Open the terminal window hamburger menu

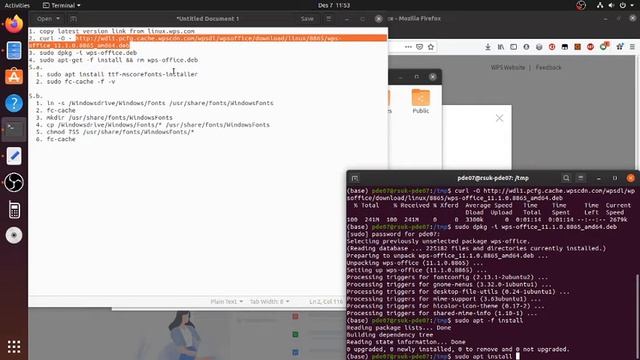click(x=580, y=178)
